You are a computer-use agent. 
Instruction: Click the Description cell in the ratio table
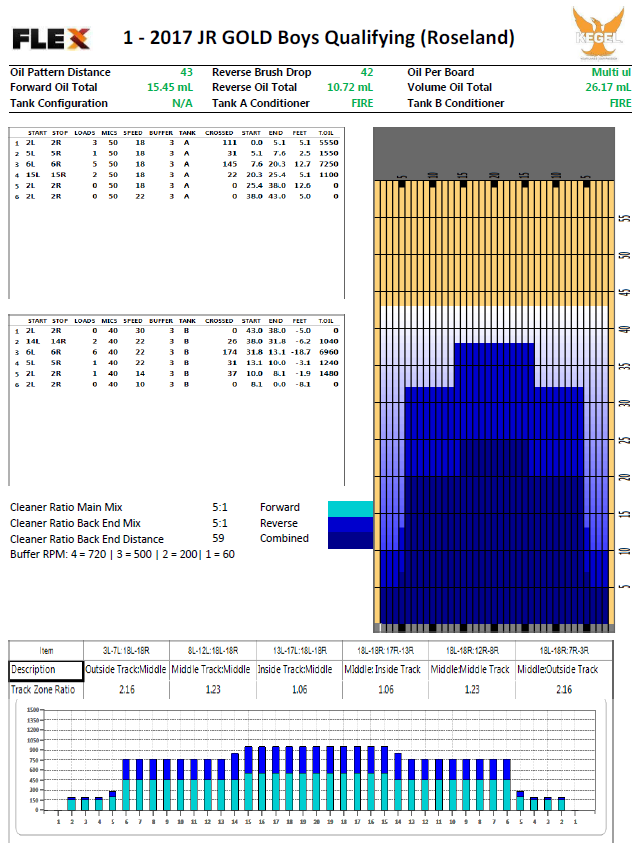point(45,669)
